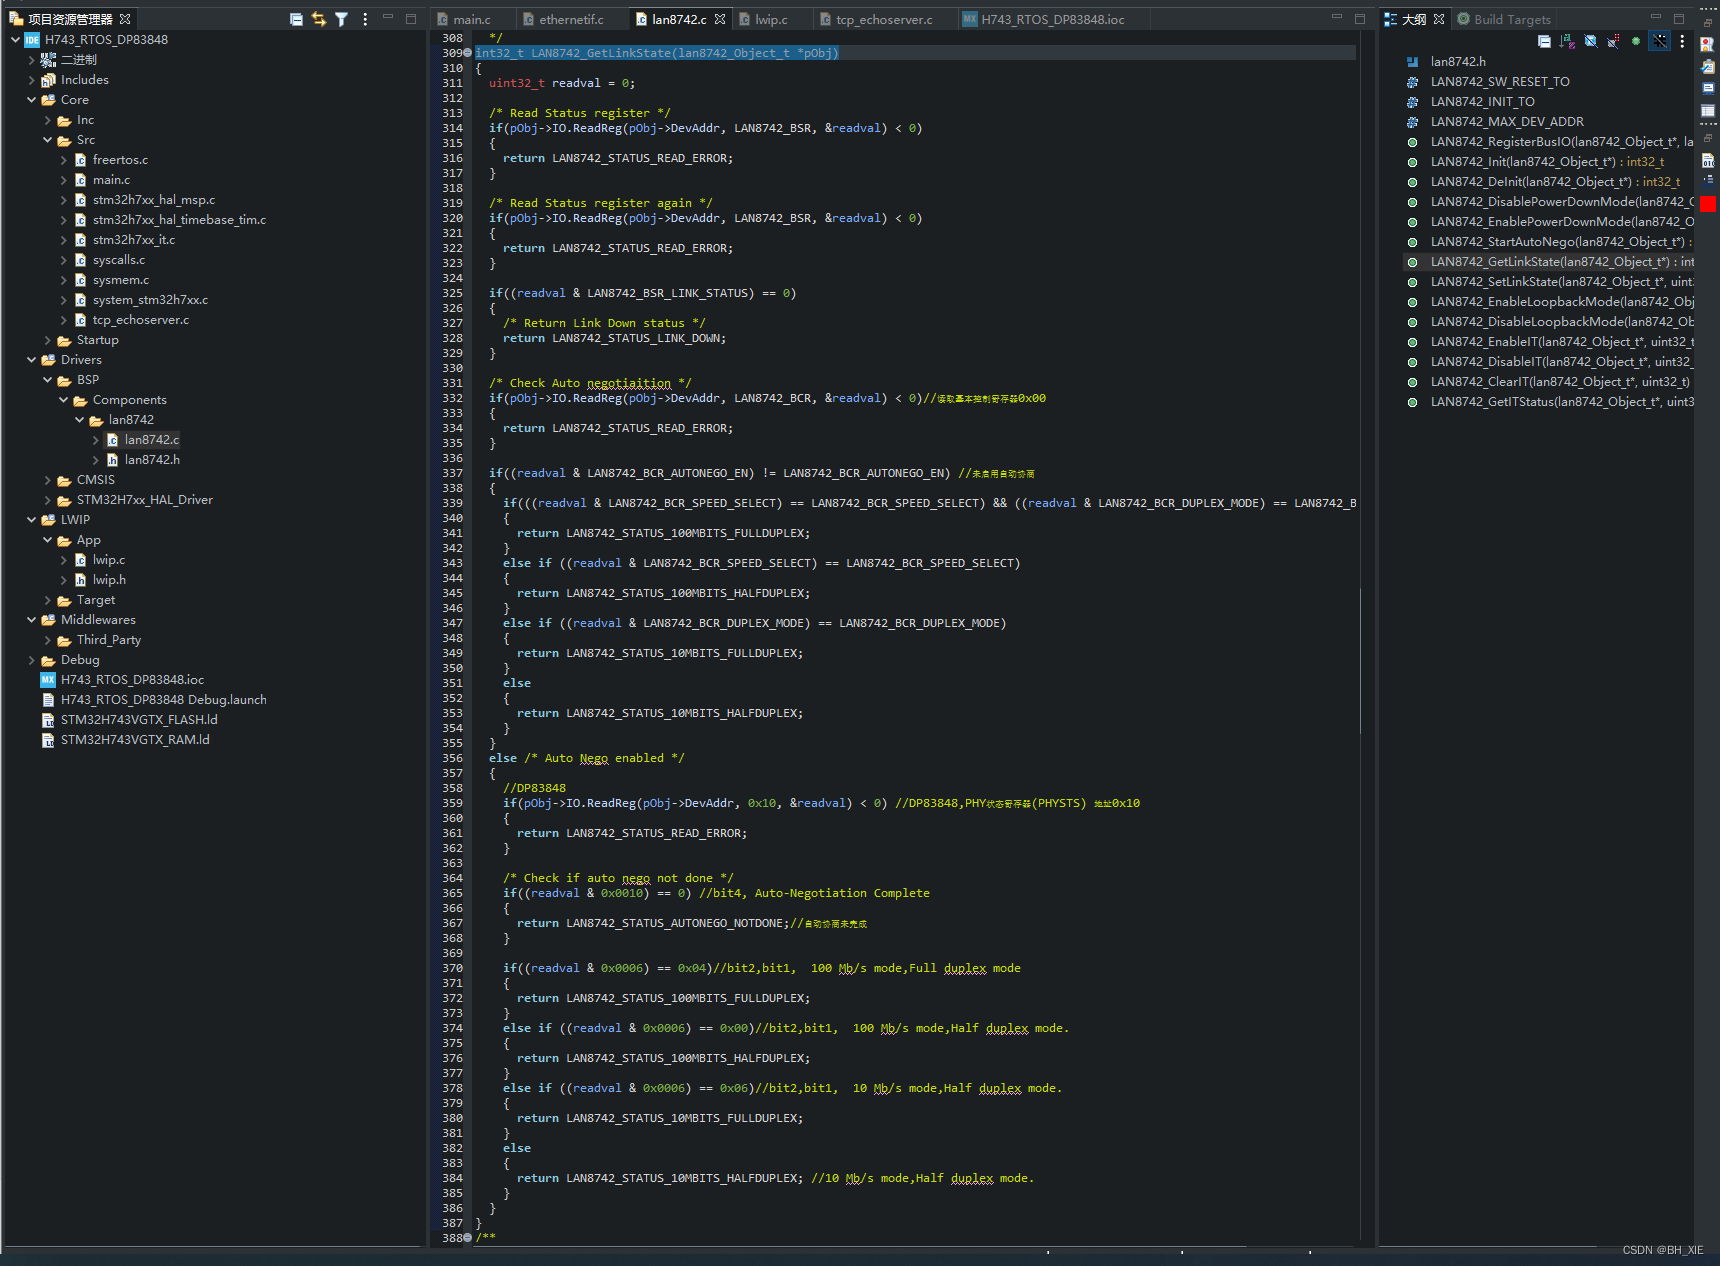
Task: Expand the Inc folder
Action: 48,120
